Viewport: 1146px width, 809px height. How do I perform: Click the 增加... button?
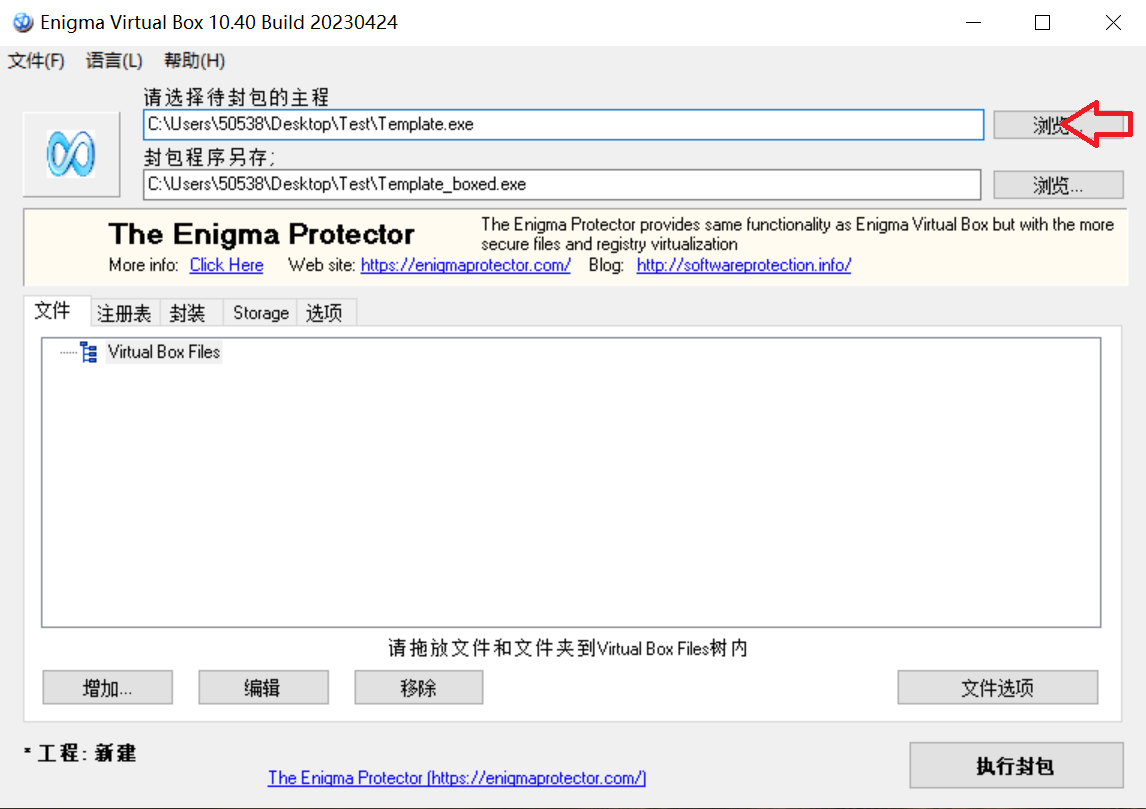107,688
